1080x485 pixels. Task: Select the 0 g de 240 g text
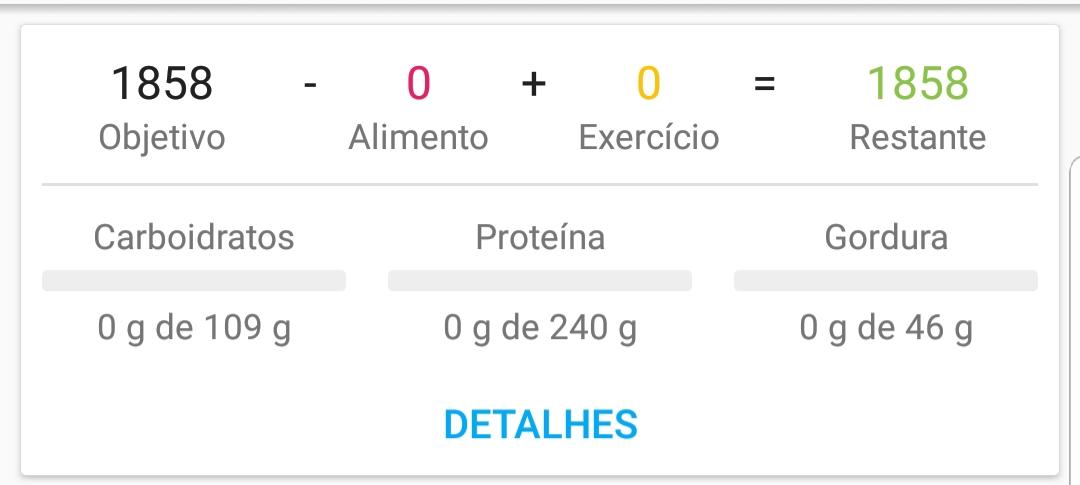541,329
